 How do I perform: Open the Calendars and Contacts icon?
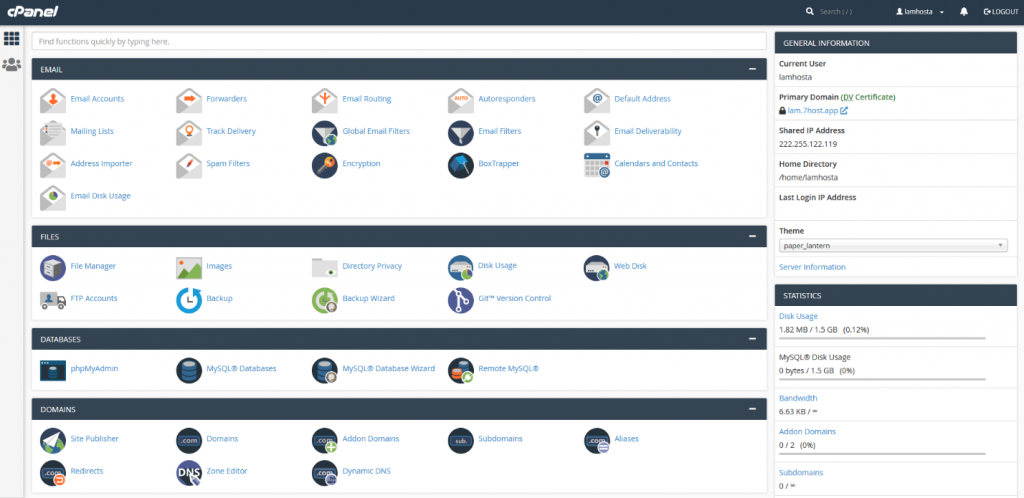pos(597,165)
